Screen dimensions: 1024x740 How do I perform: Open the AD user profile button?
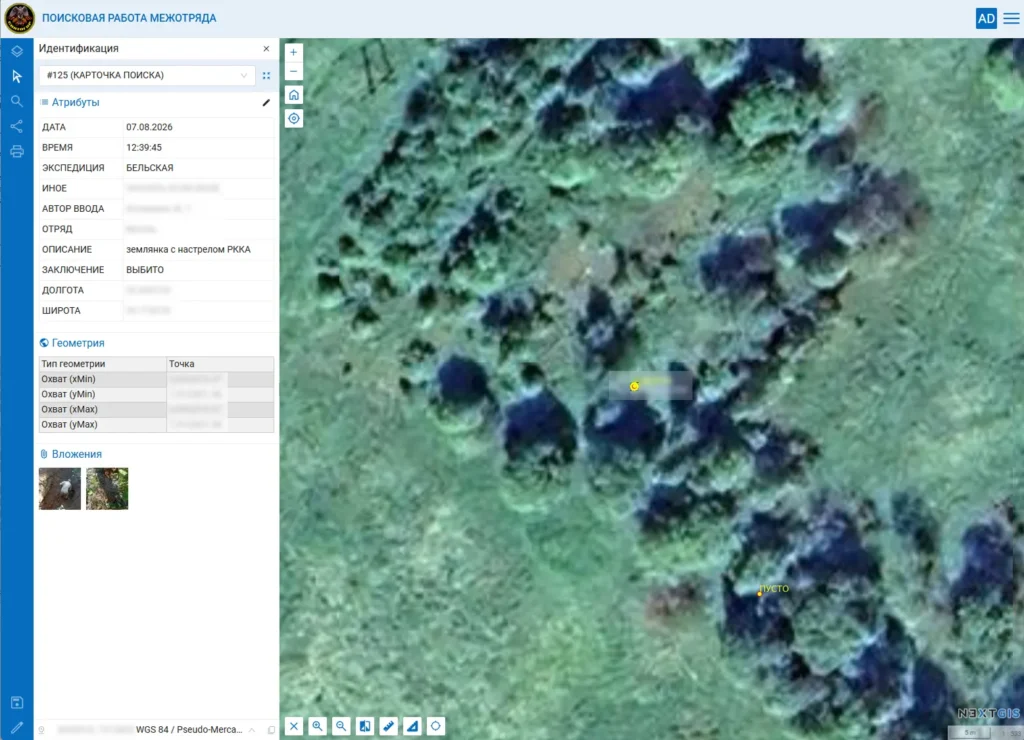click(x=986, y=18)
